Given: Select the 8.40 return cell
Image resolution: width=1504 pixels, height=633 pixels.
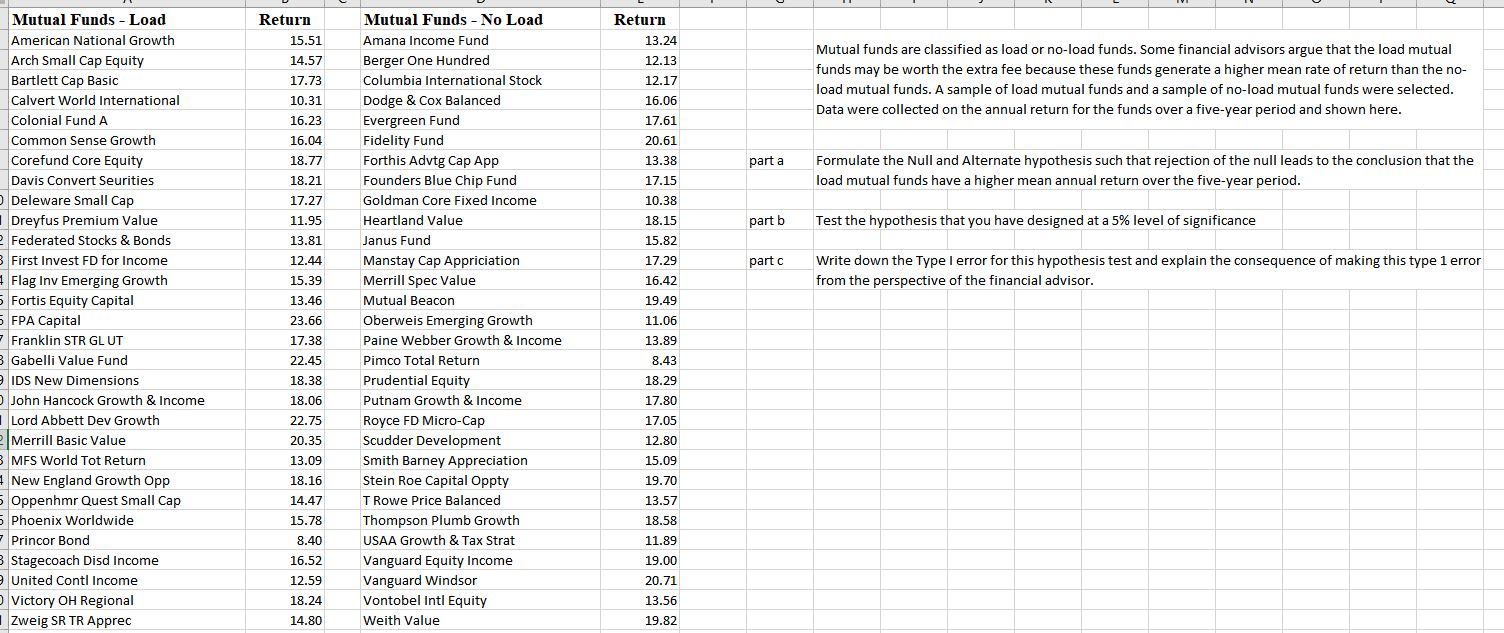Looking at the screenshot, I should [285, 540].
